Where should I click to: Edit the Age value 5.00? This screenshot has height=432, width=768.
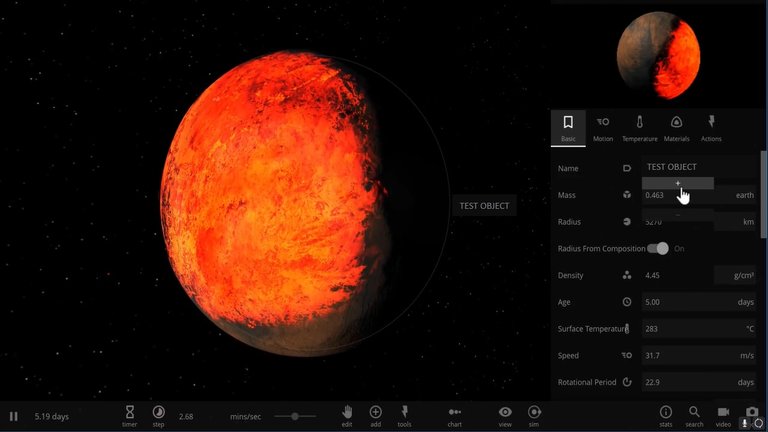pos(678,302)
